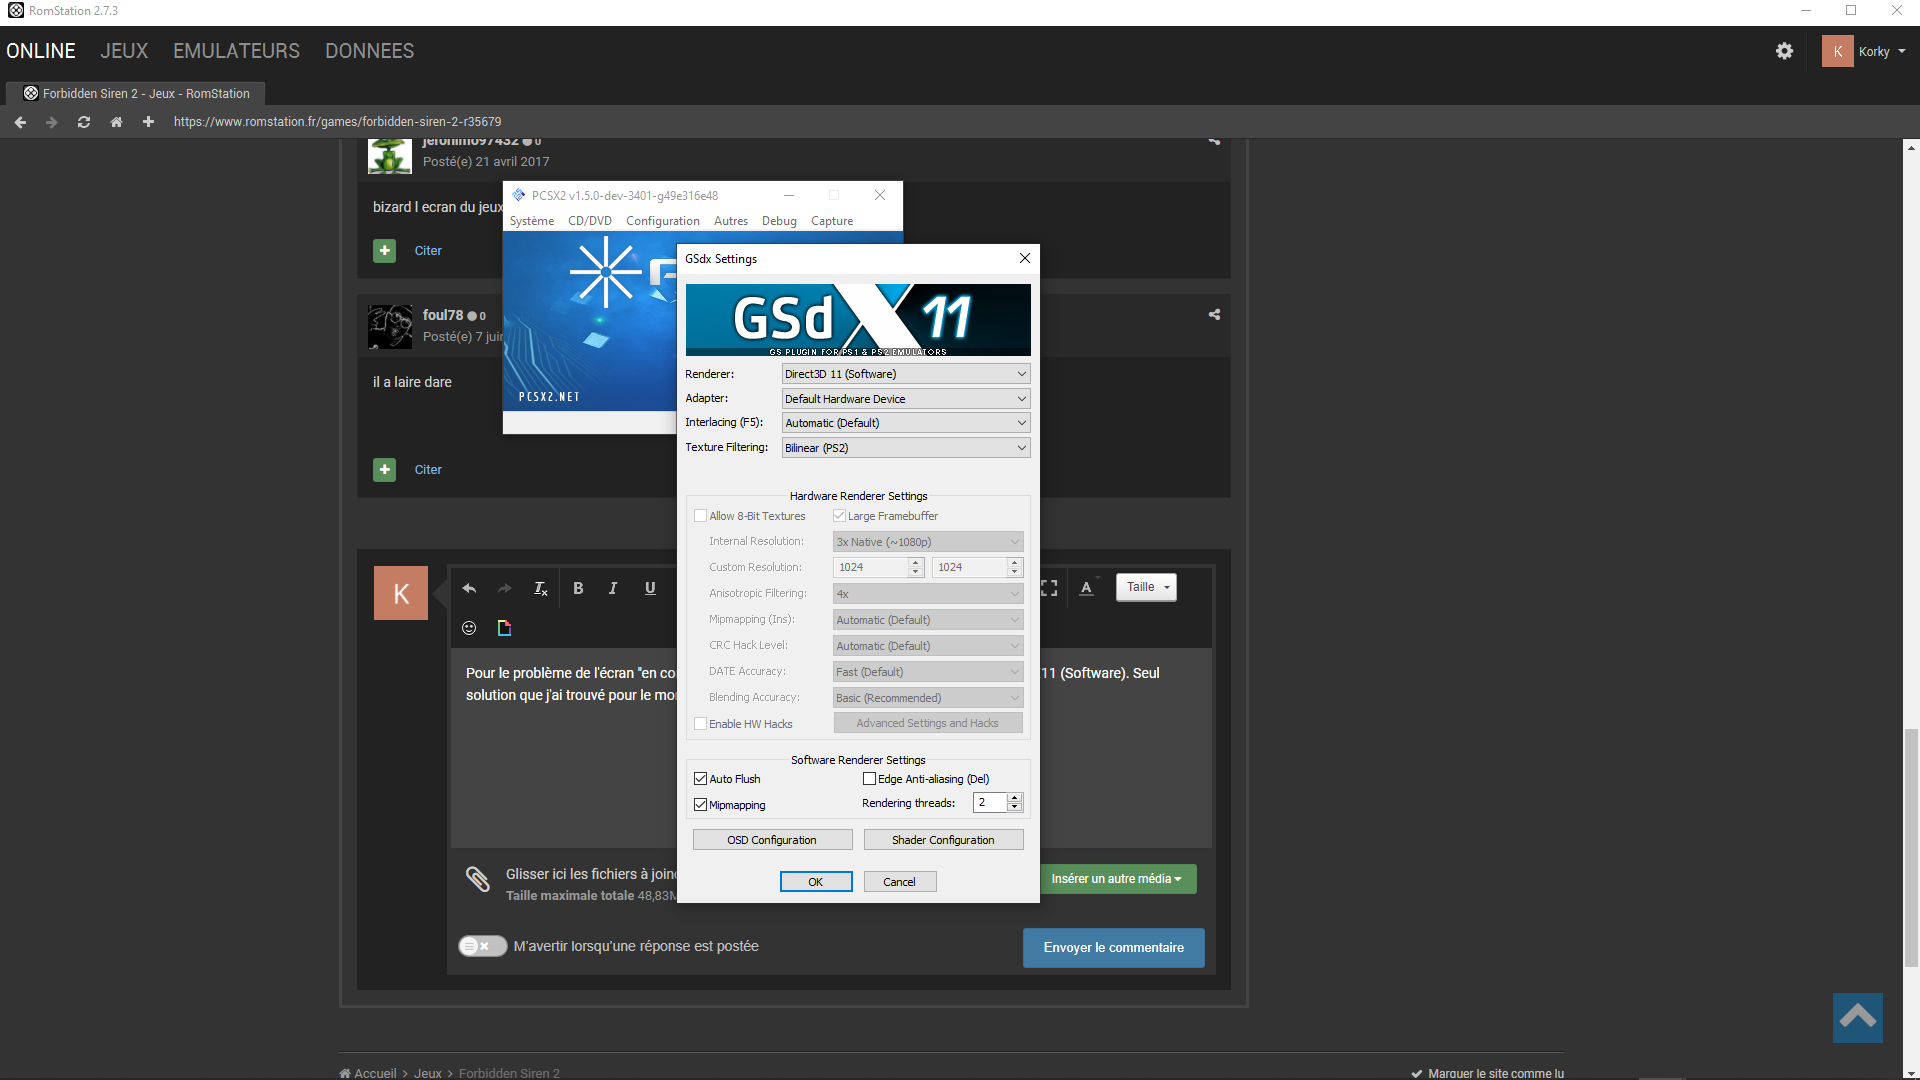Toggle the reply notification switch
Image resolution: width=1920 pixels, height=1080 pixels.
point(482,946)
